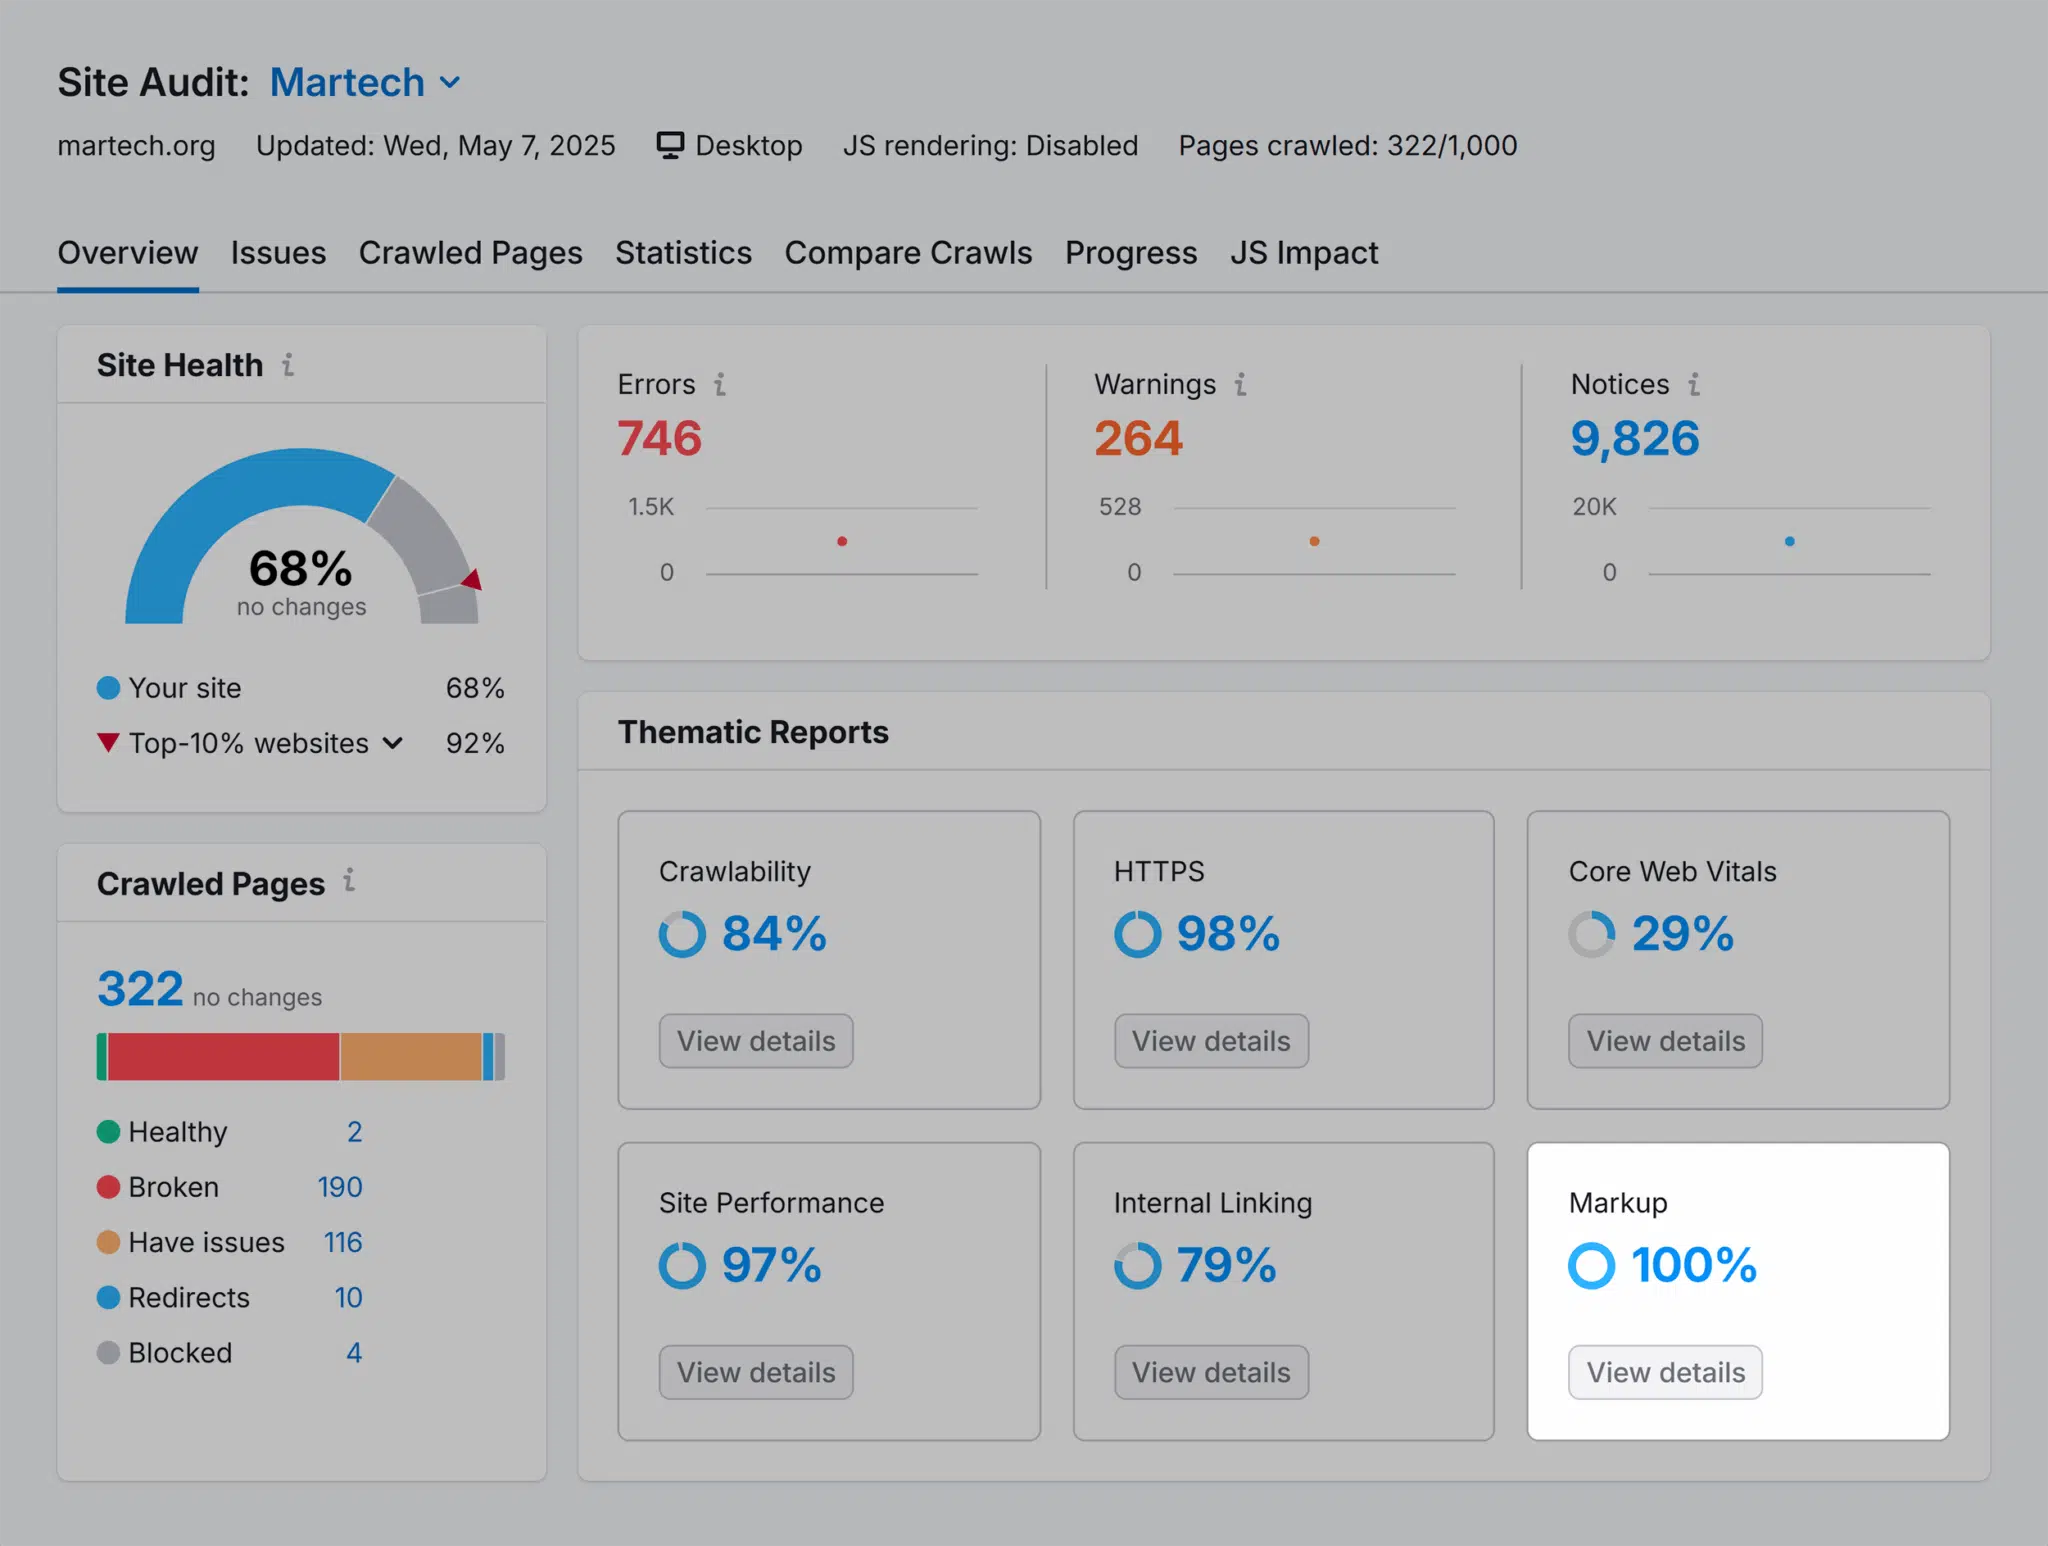
Task: Open the 746 errors count
Action: (x=659, y=438)
